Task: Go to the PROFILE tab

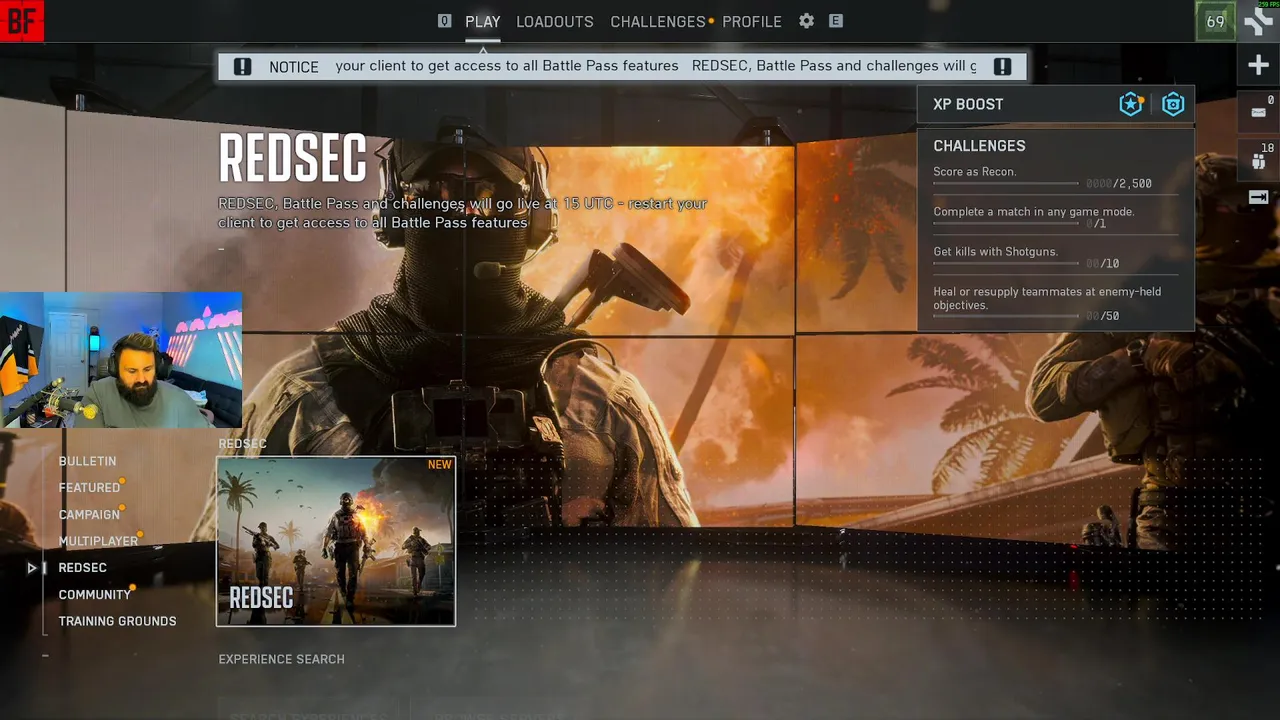Action: click(752, 21)
